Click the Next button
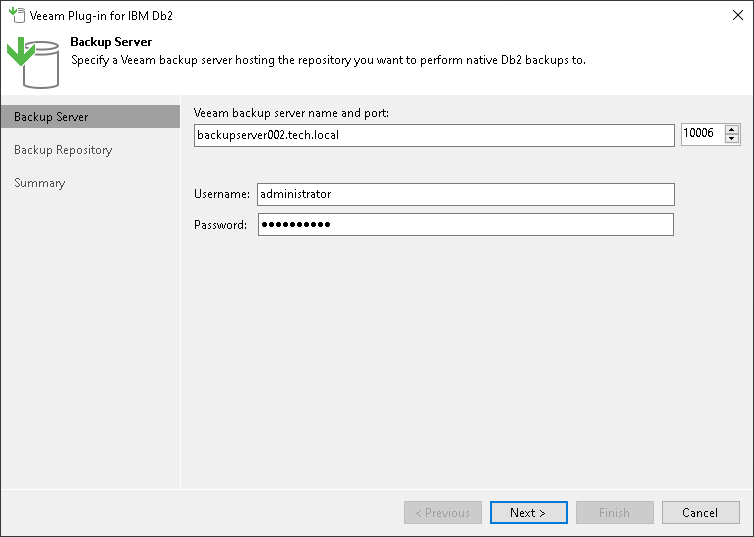 point(528,512)
